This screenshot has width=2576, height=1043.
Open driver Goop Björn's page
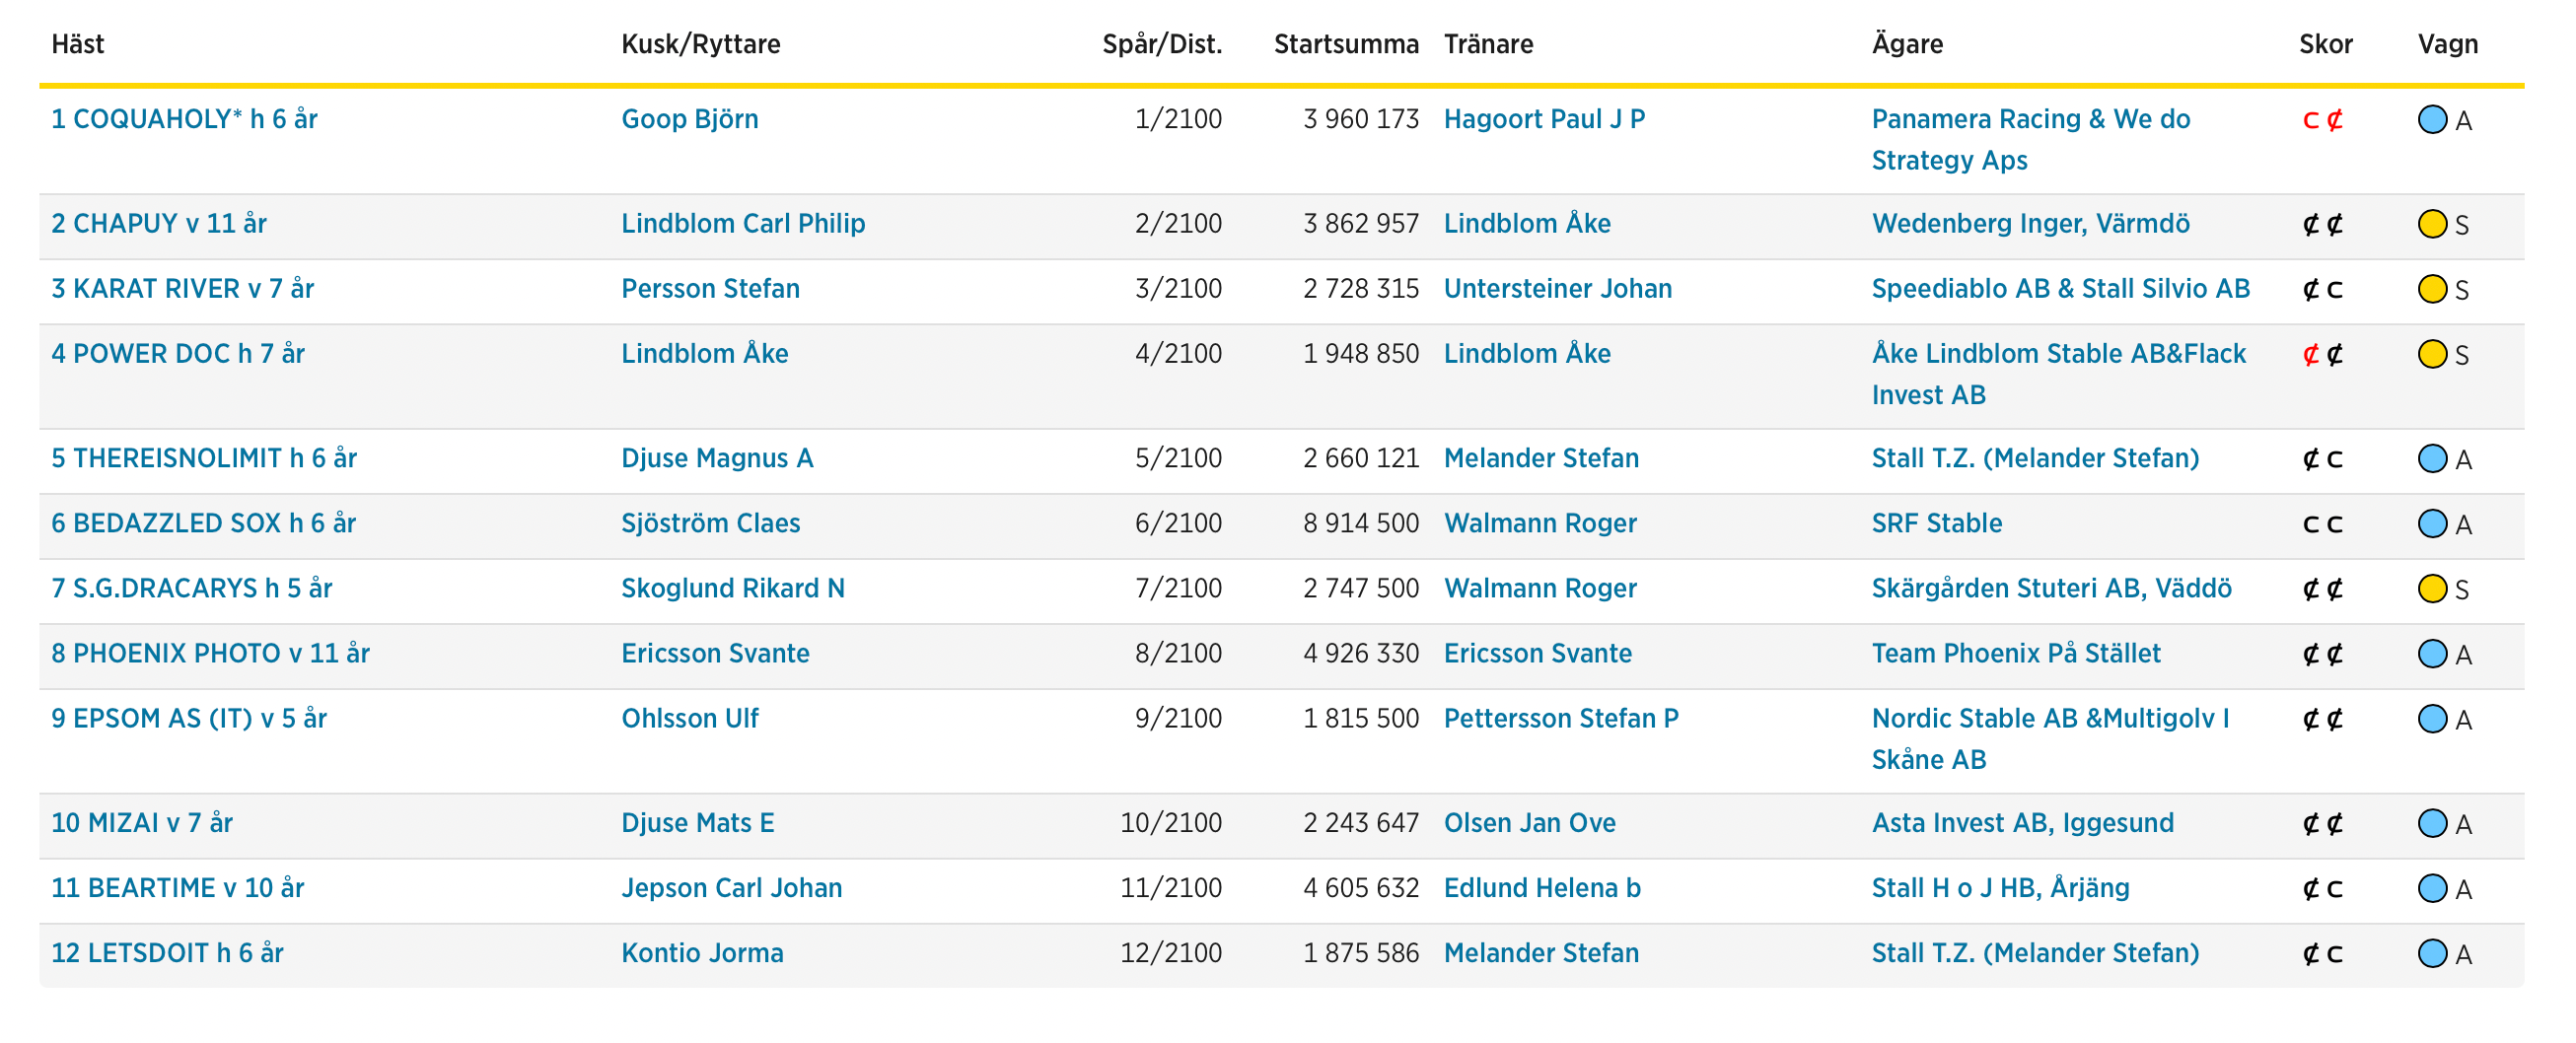[x=689, y=119]
